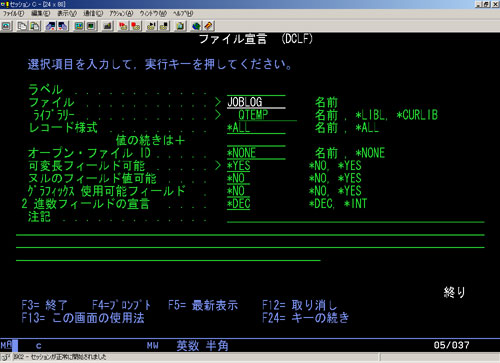Click the F12= 取り消し function key text

[x=300, y=305]
